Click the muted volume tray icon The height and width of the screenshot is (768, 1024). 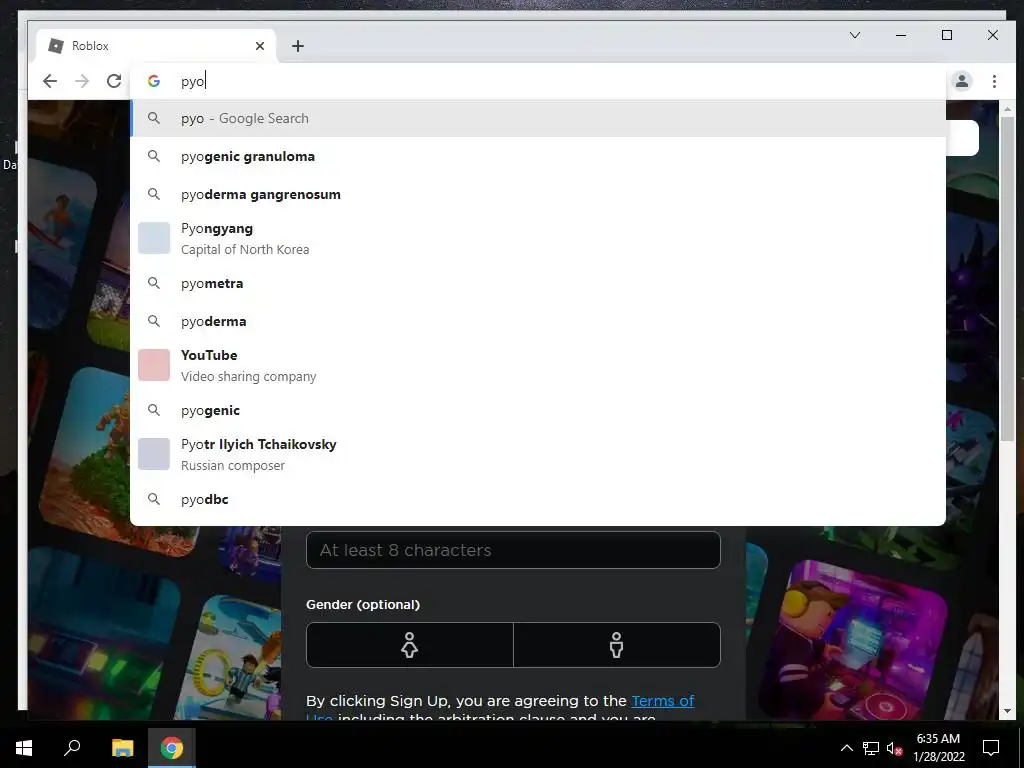coord(894,748)
